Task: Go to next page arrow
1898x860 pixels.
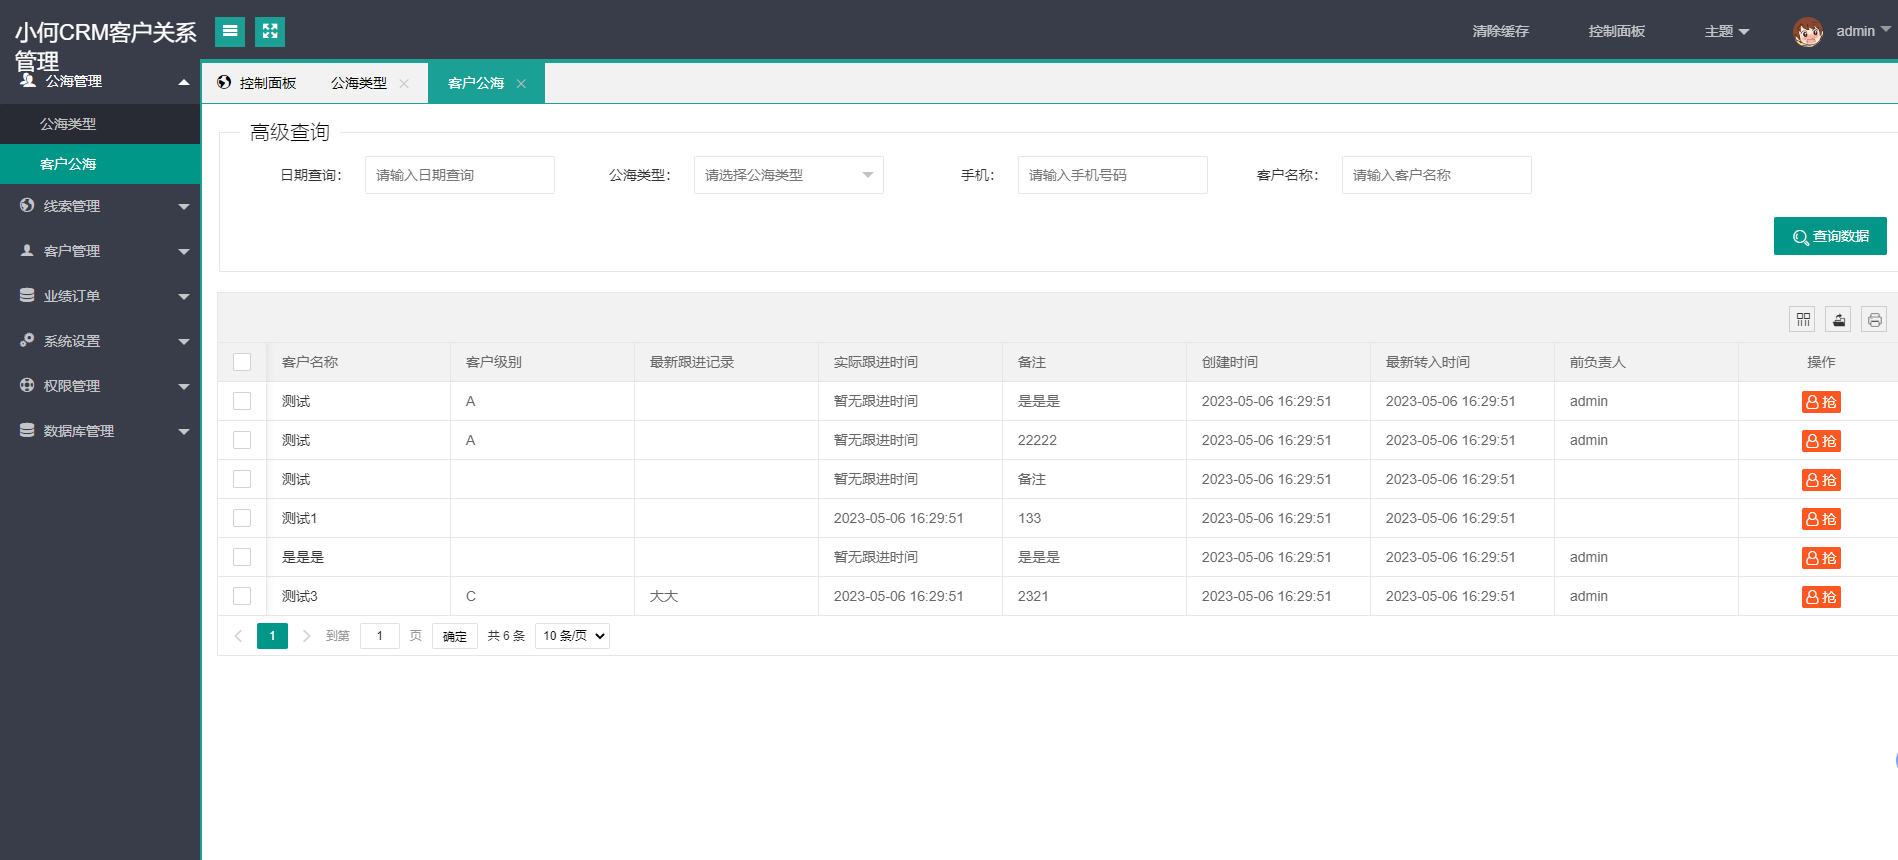Action: click(306, 636)
